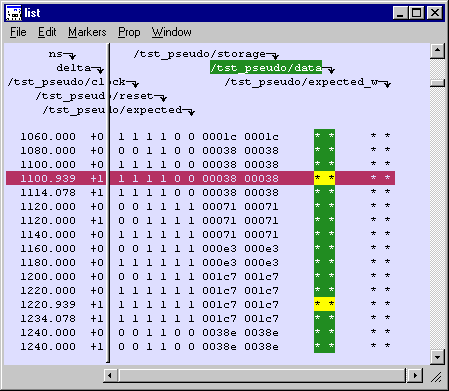Click the vertical scrollbar thumb
449x391 pixels.
tap(437, 83)
